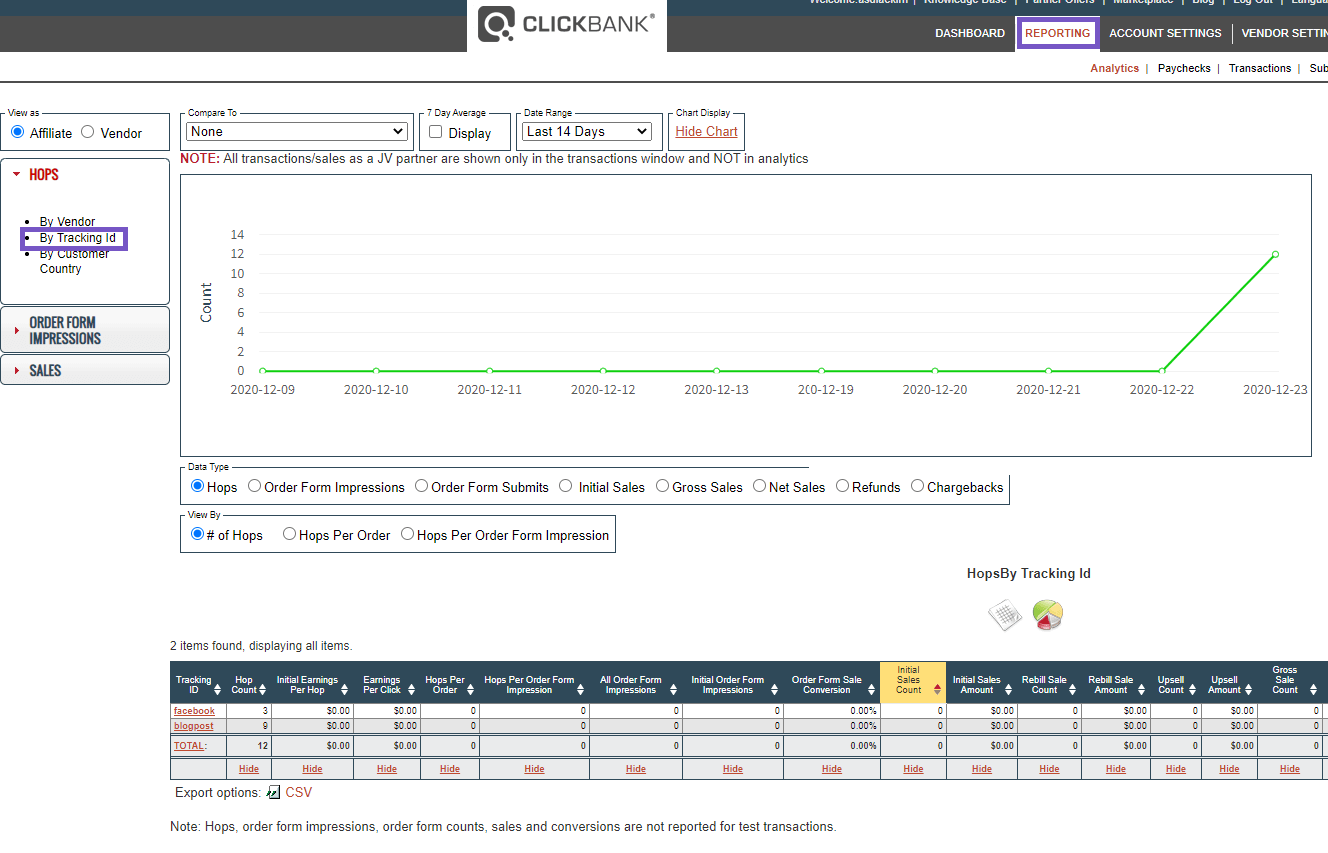Sort by Initial Sales Count red arrows
This screenshot has height=853, width=1328.
coord(937,689)
